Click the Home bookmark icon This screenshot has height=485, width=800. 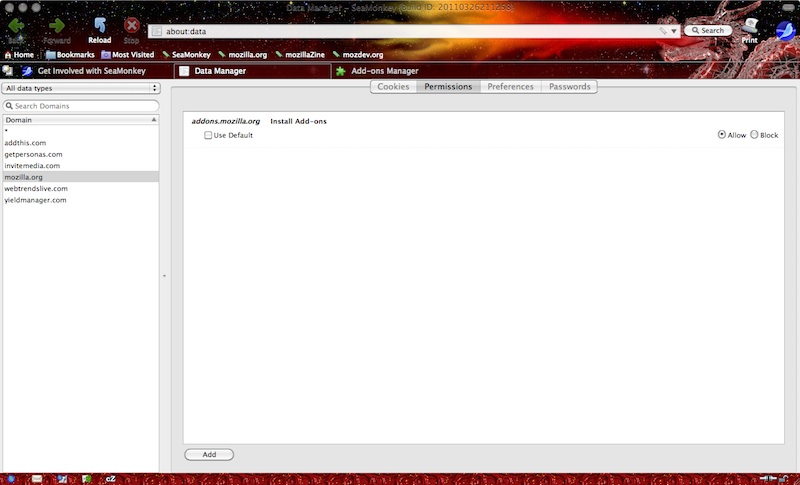9,55
